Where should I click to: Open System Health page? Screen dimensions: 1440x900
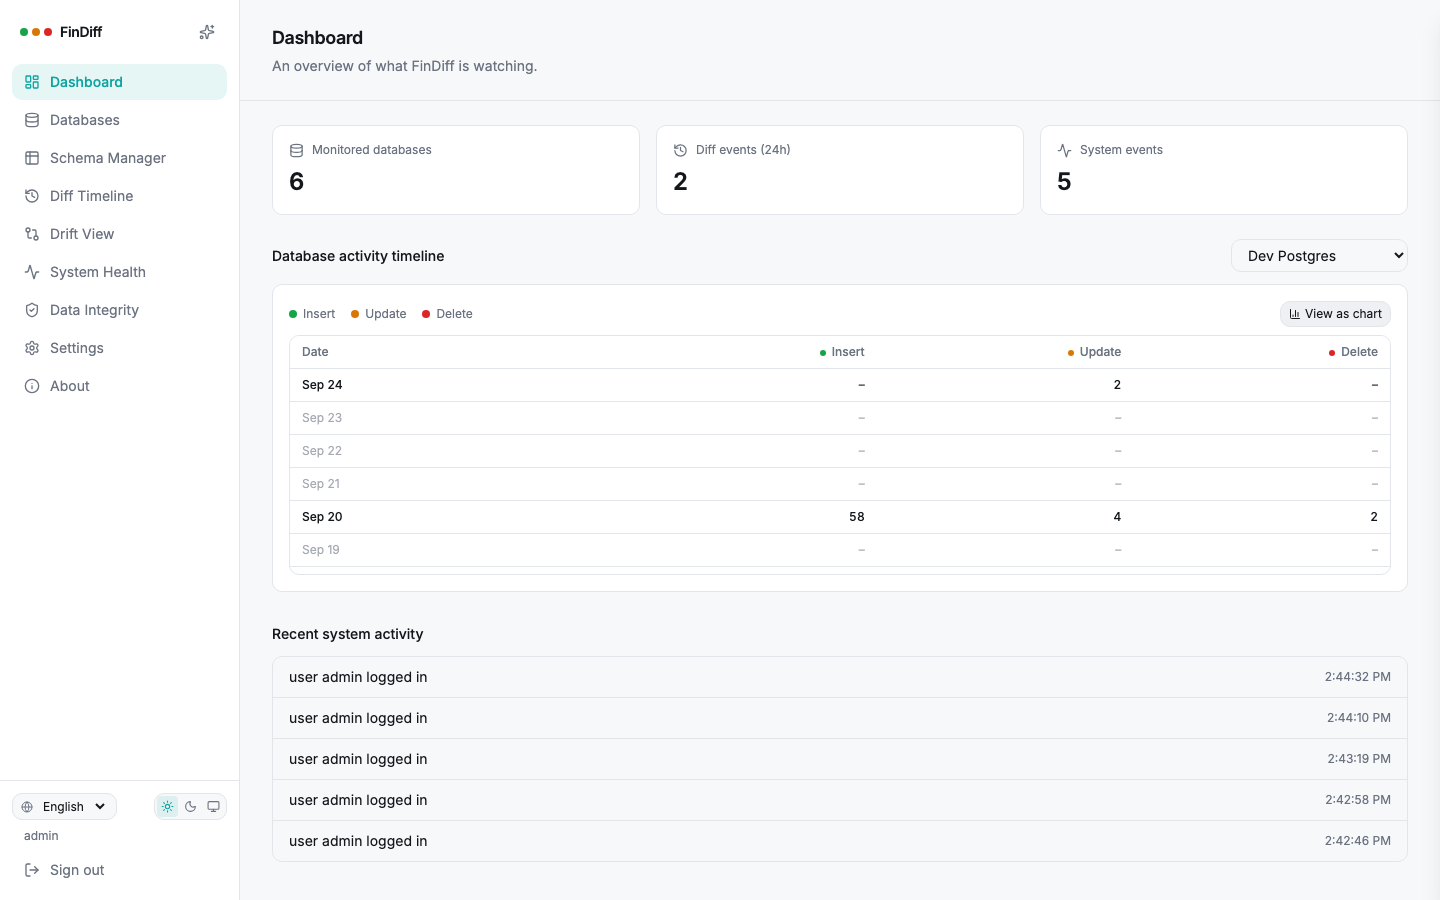[120, 272]
